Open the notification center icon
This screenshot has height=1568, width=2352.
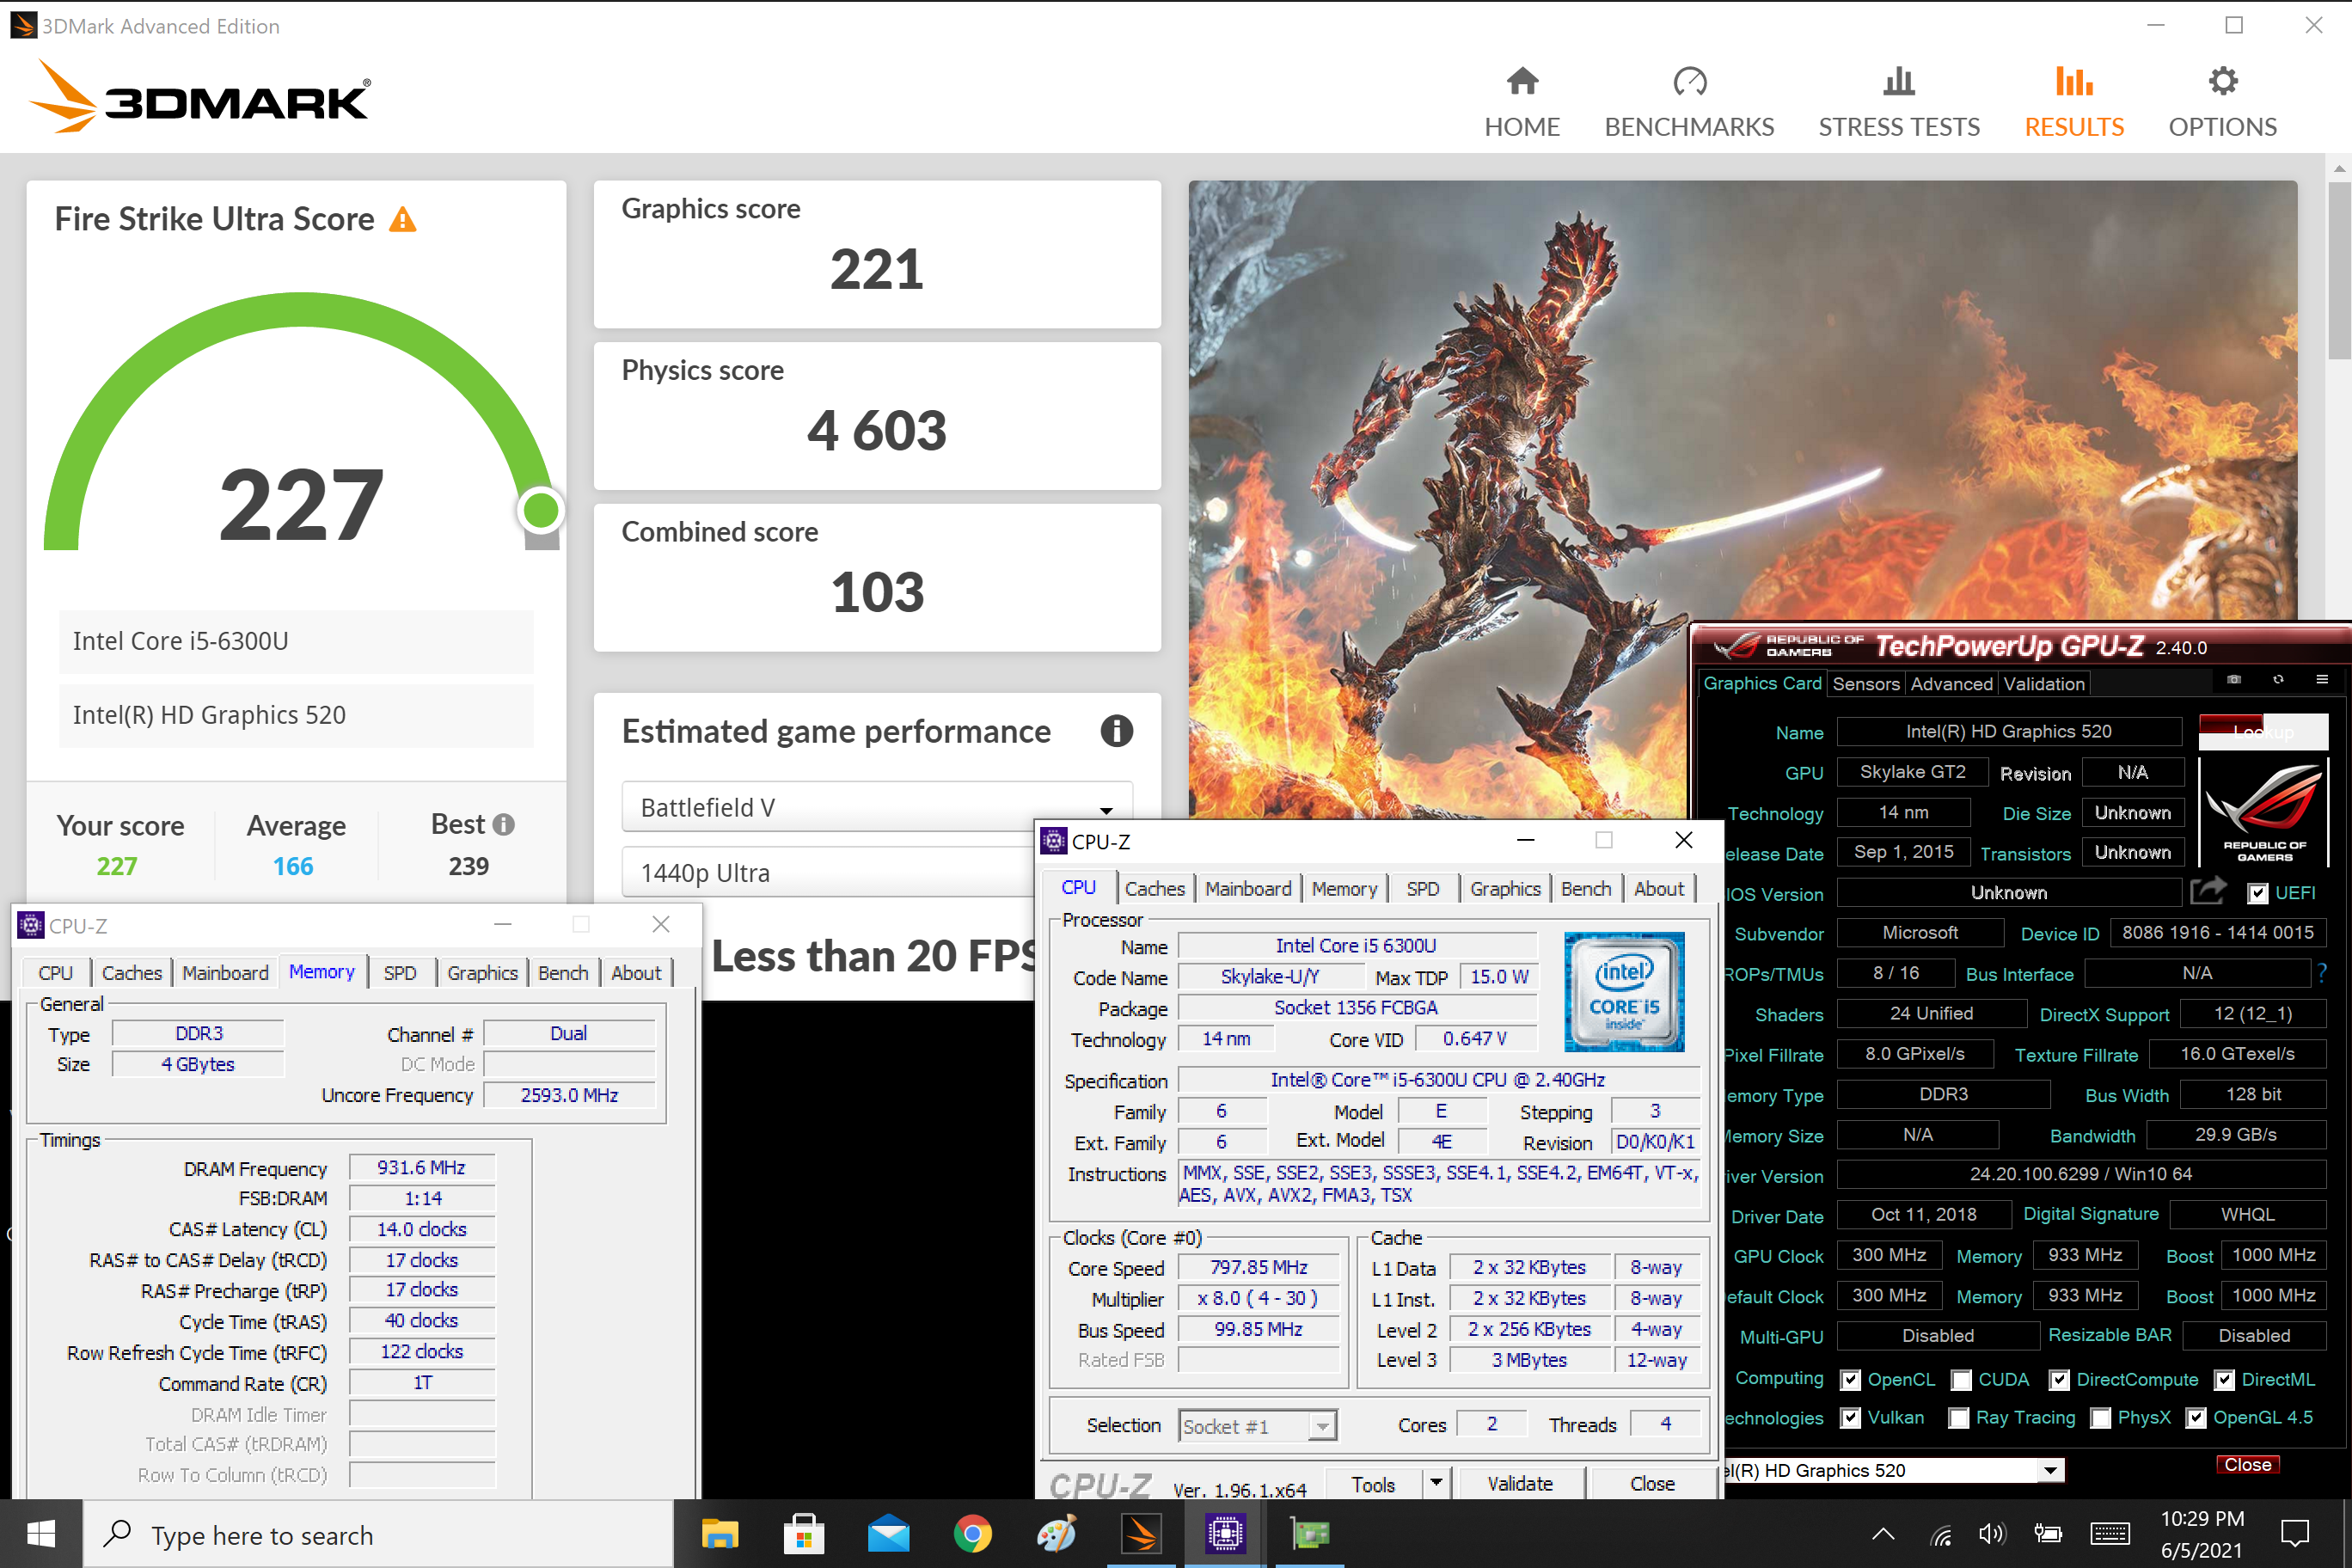(2295, 1534)
